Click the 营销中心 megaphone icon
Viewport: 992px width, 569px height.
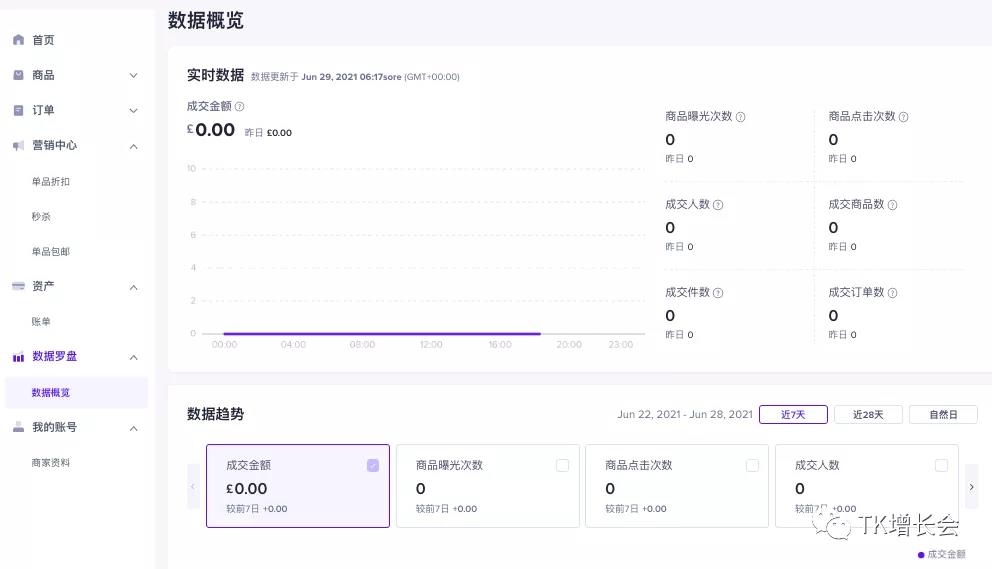tap(18, 146)
